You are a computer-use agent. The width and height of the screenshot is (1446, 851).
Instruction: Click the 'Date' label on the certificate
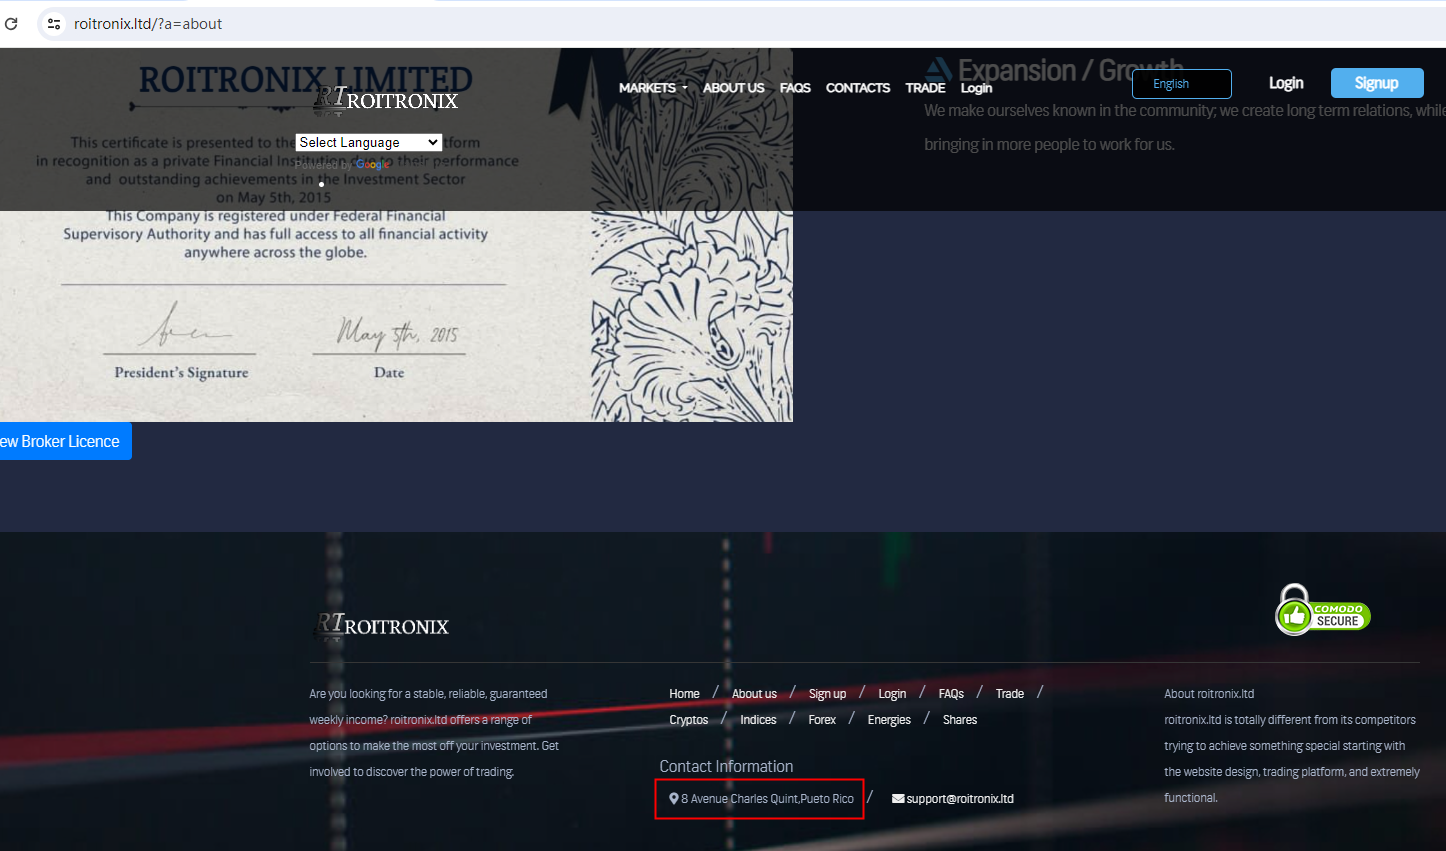tap(389, 373)
